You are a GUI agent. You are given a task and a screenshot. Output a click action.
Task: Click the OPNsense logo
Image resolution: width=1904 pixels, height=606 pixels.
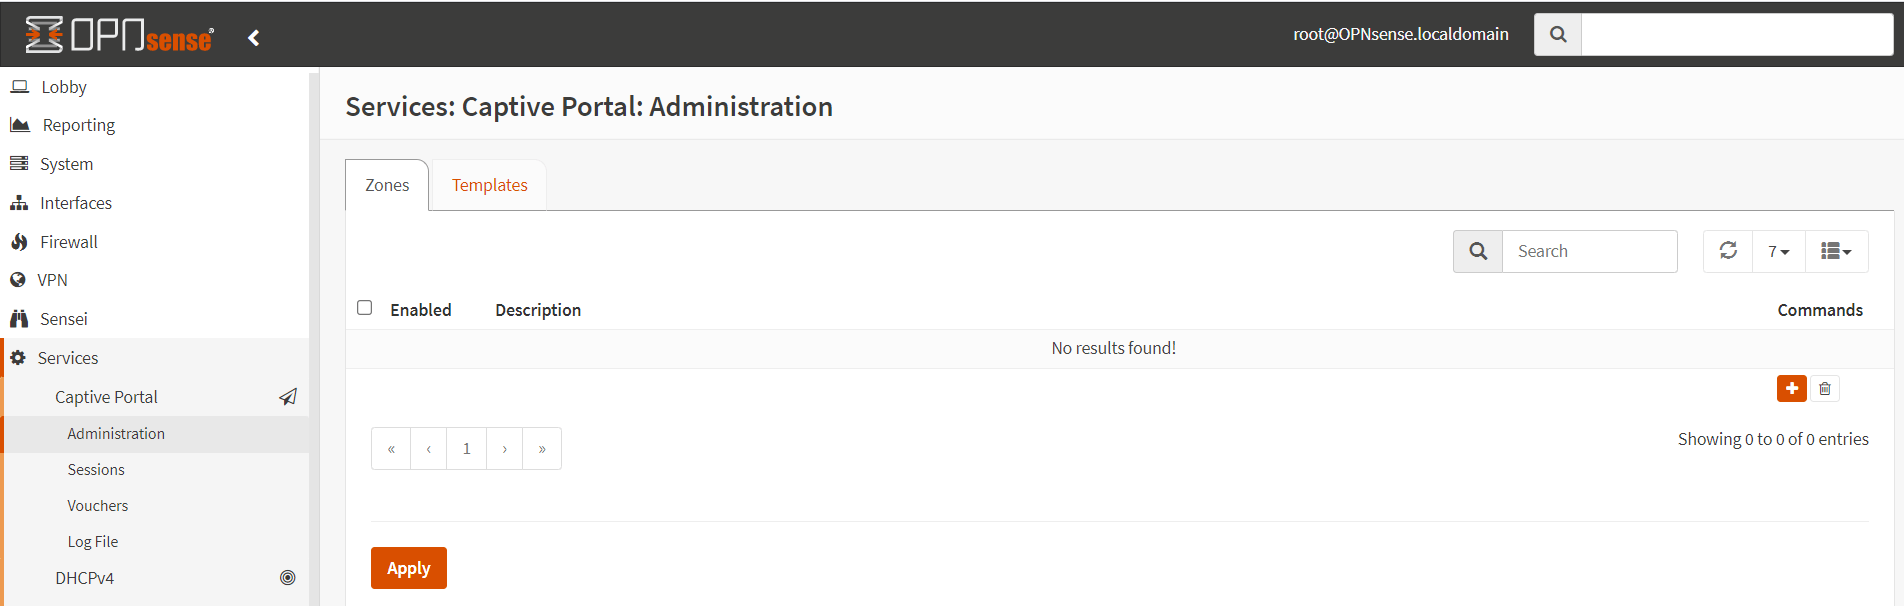(119, 35)
